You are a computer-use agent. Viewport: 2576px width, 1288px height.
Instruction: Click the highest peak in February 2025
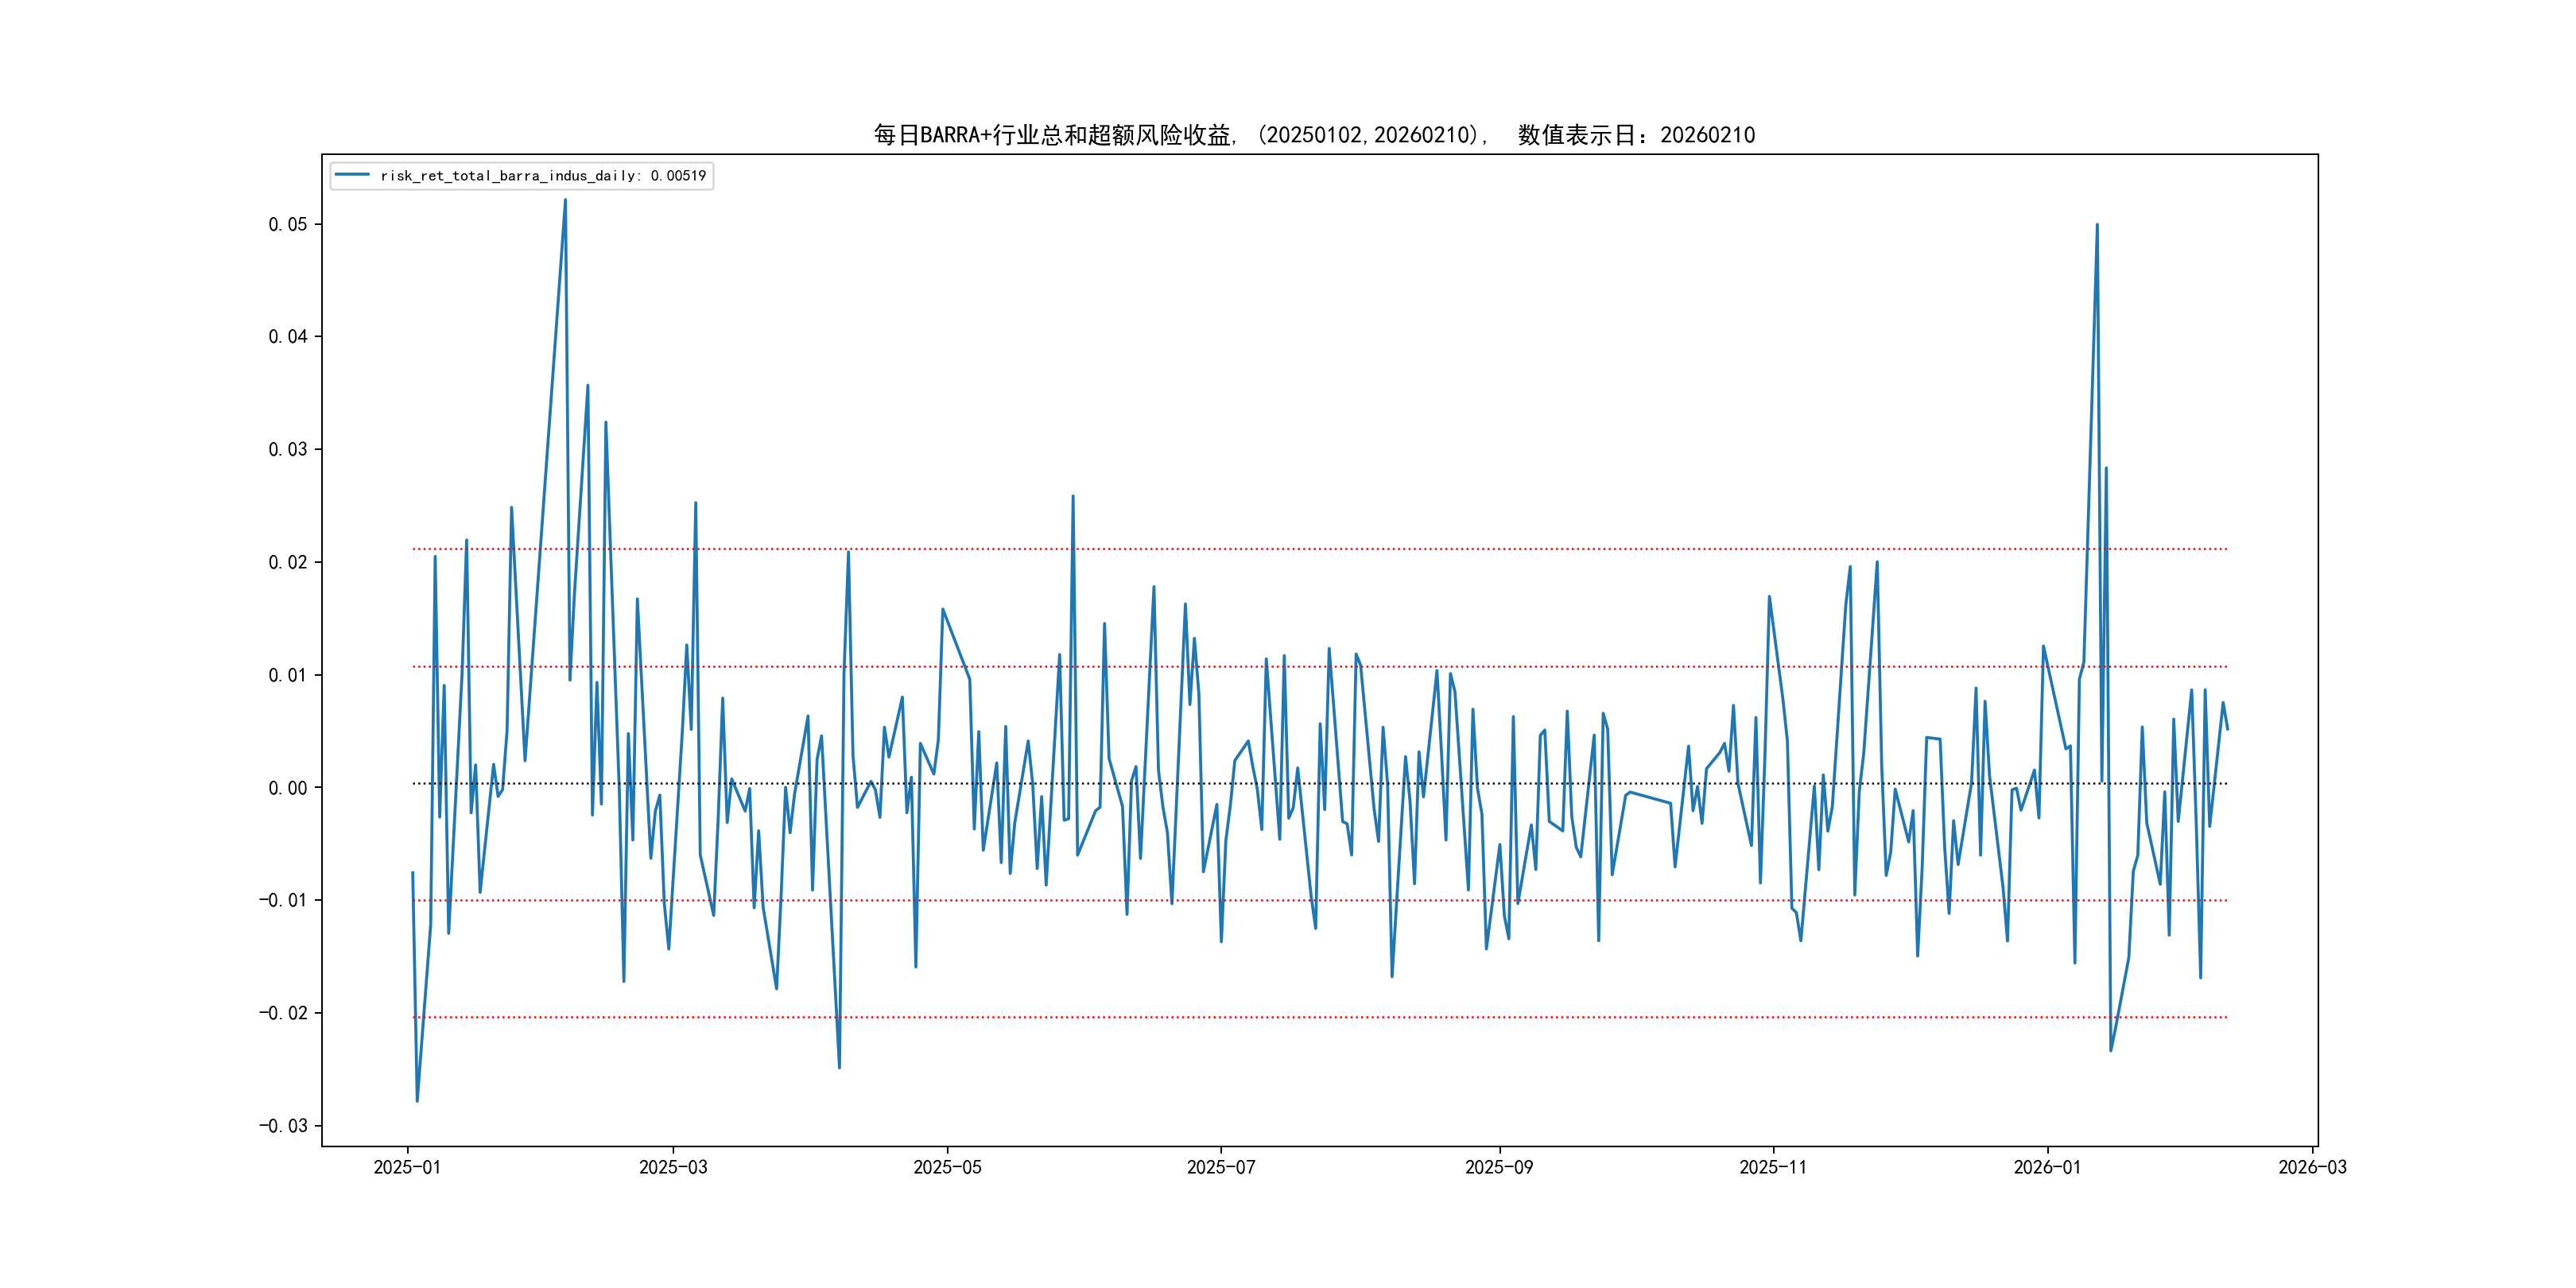coord(565,200)
